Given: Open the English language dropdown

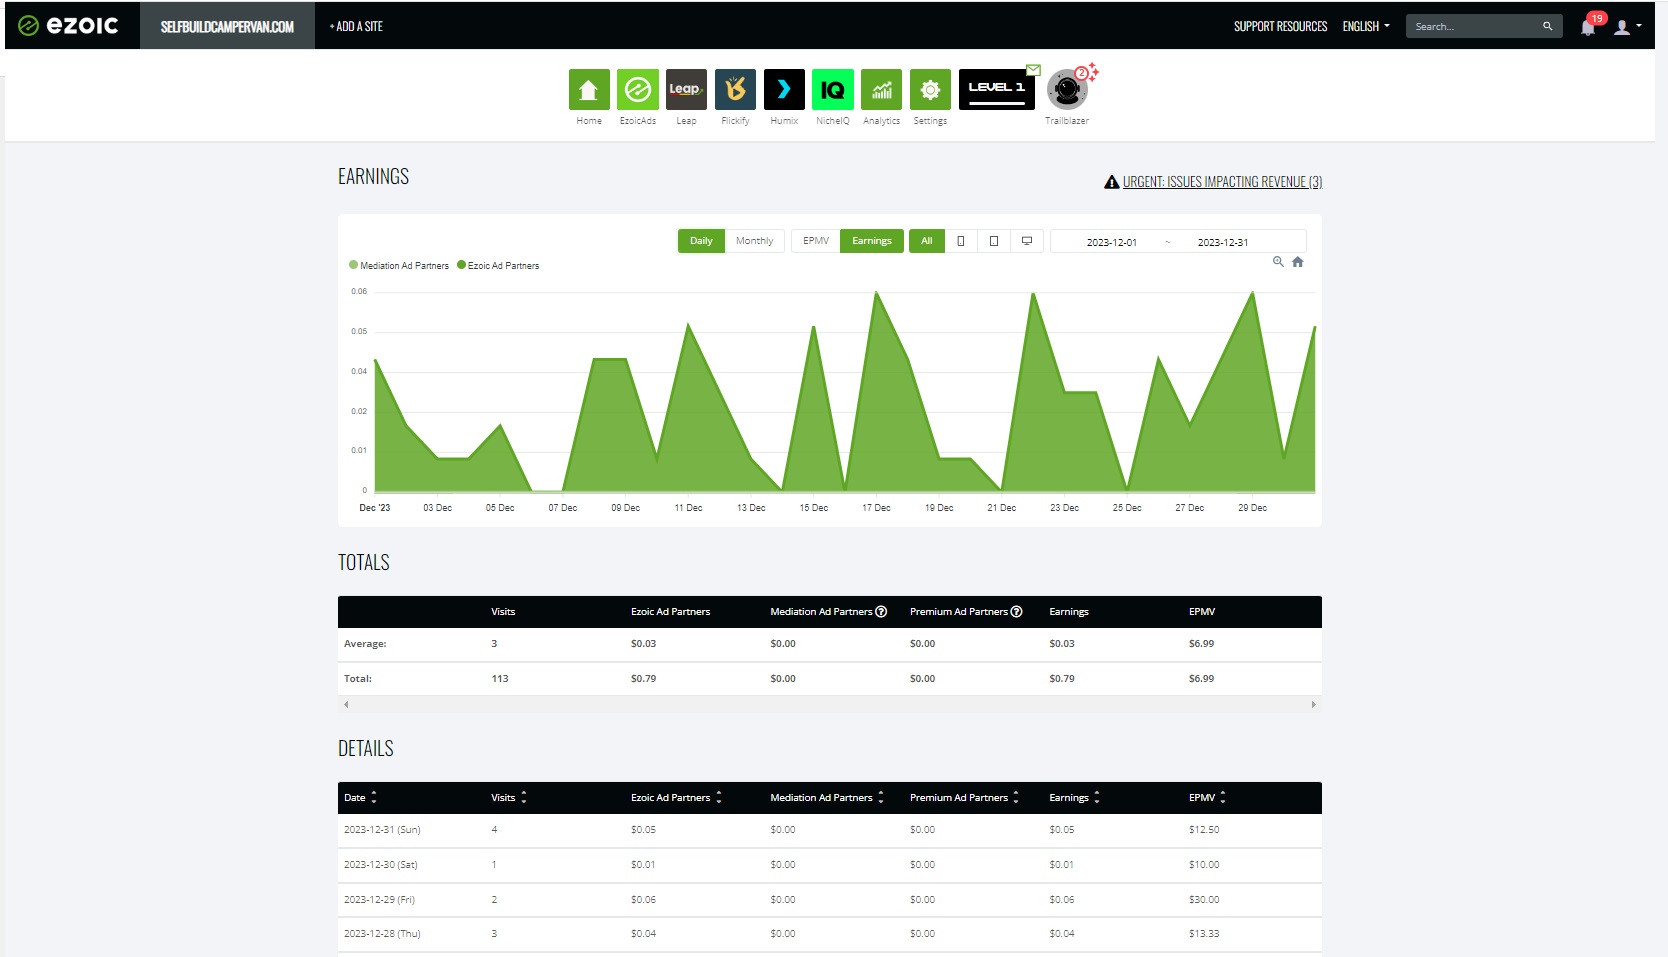Looking at the screenshot, I should (1366, 26).
